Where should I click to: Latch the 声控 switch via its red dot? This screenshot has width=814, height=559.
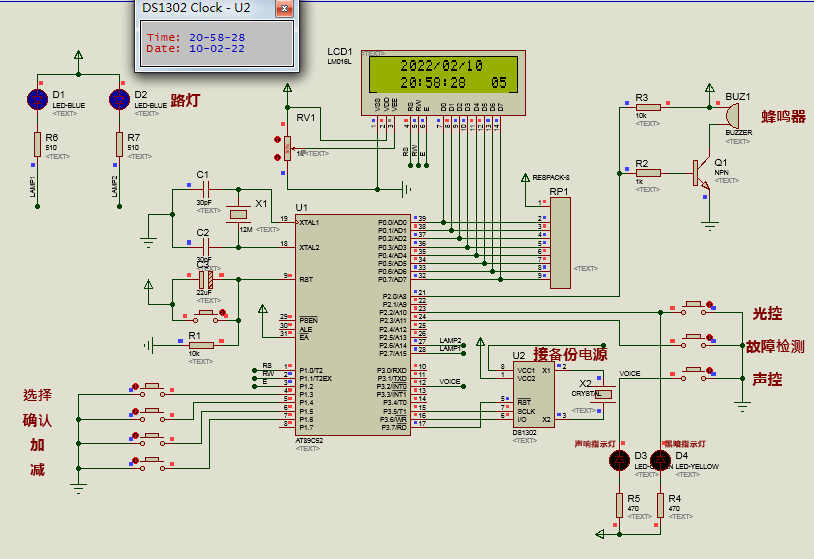(x=709, y=371)
